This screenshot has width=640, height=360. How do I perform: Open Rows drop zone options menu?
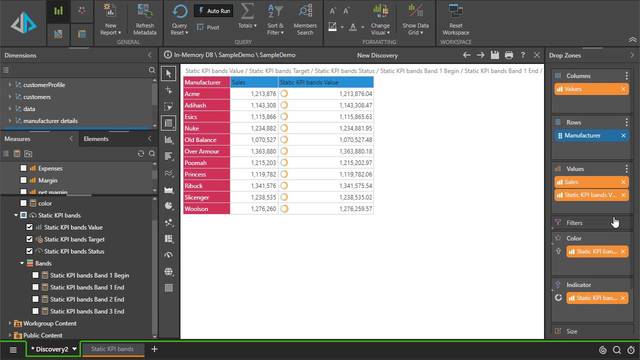tap(627, 122)
